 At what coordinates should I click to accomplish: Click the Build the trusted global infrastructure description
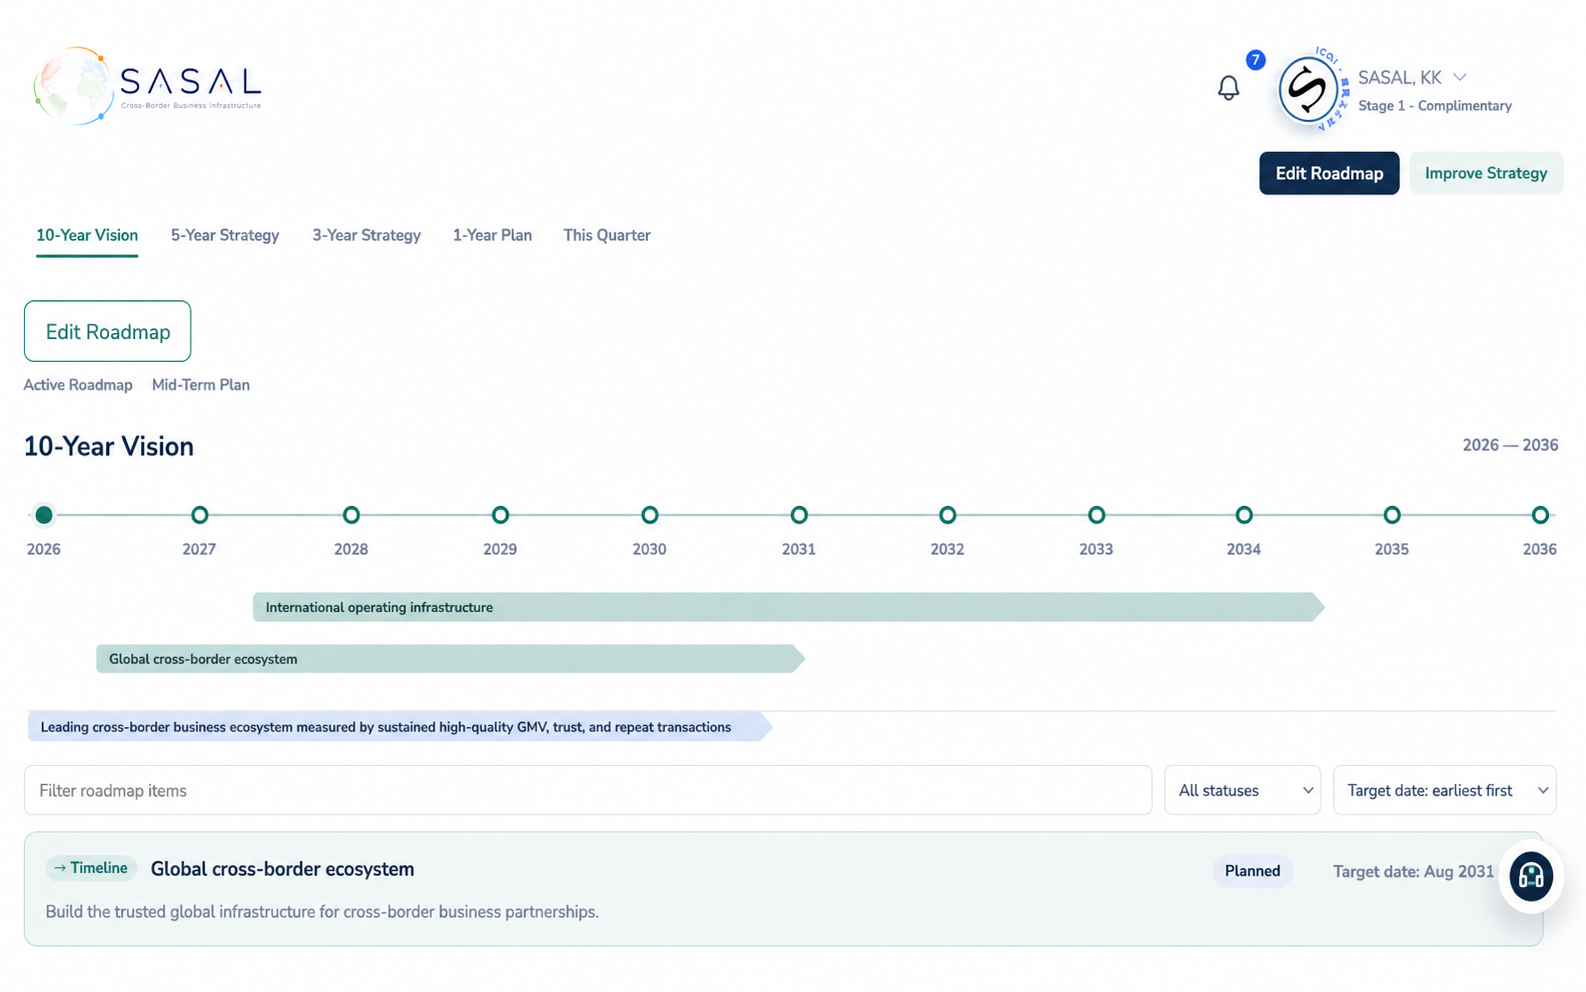(322, 912)
